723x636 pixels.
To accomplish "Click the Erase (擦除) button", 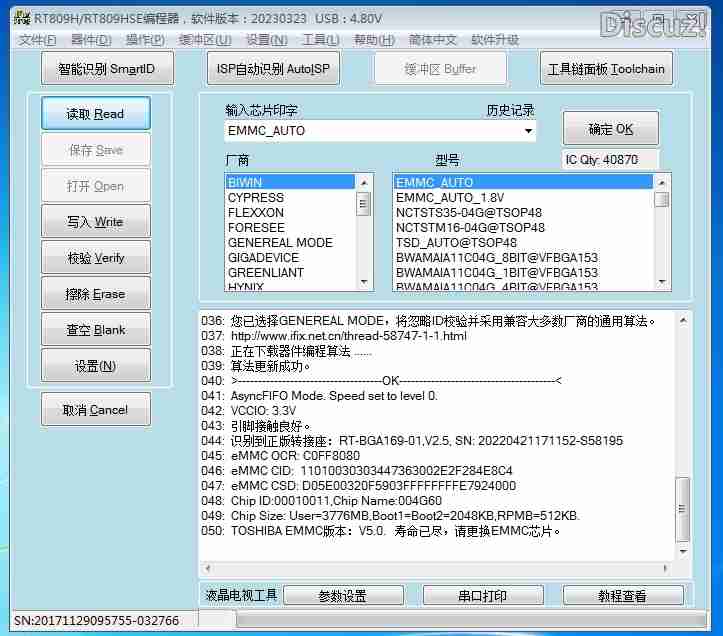I will (95, 294).
